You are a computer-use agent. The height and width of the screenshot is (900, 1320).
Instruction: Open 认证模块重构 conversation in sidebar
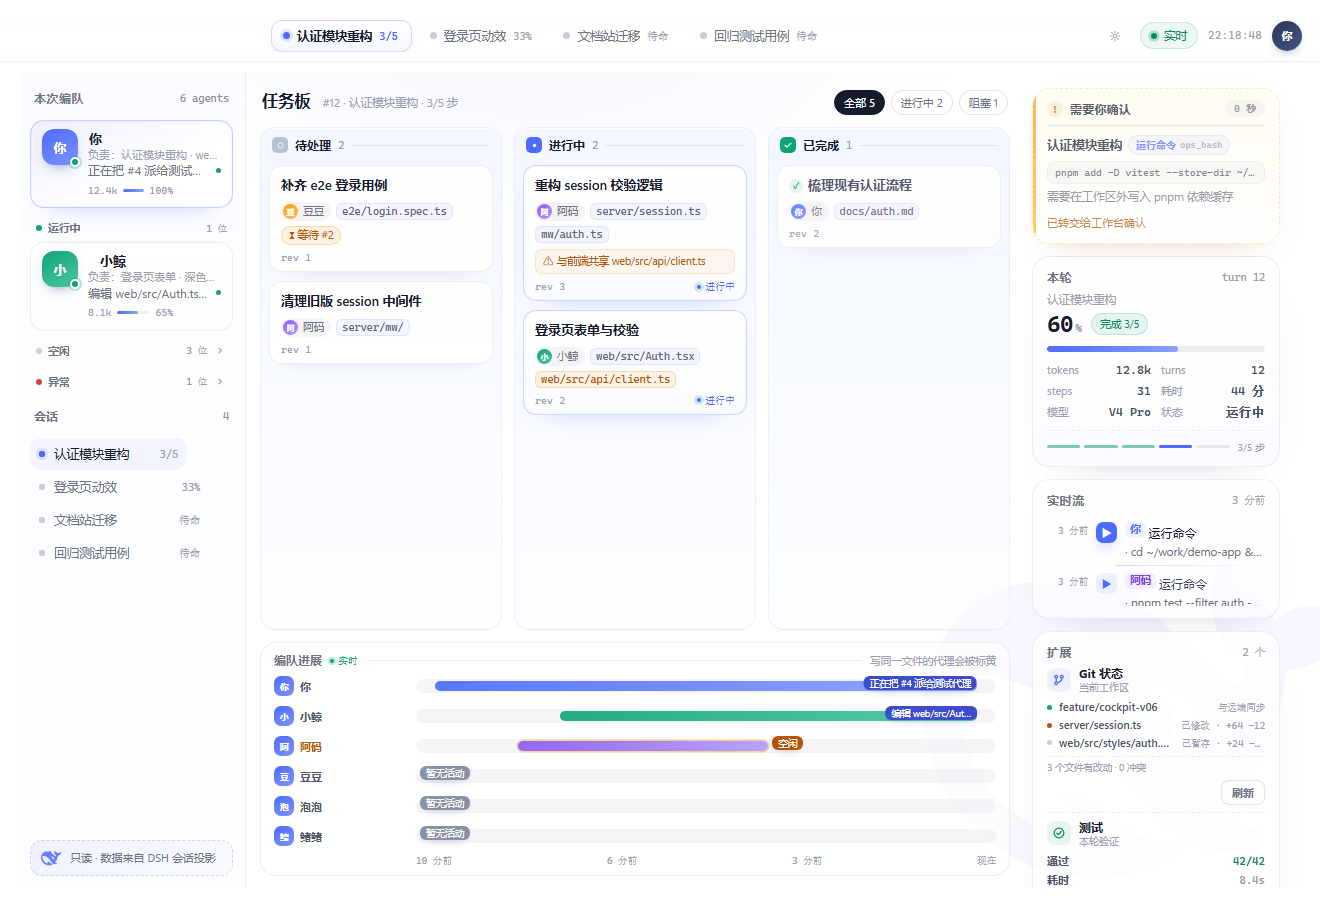click(109, 454)
